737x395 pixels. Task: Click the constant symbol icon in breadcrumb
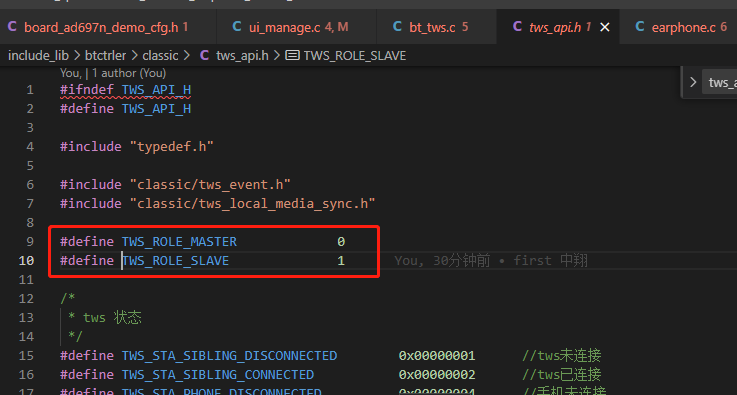point(292,56)
